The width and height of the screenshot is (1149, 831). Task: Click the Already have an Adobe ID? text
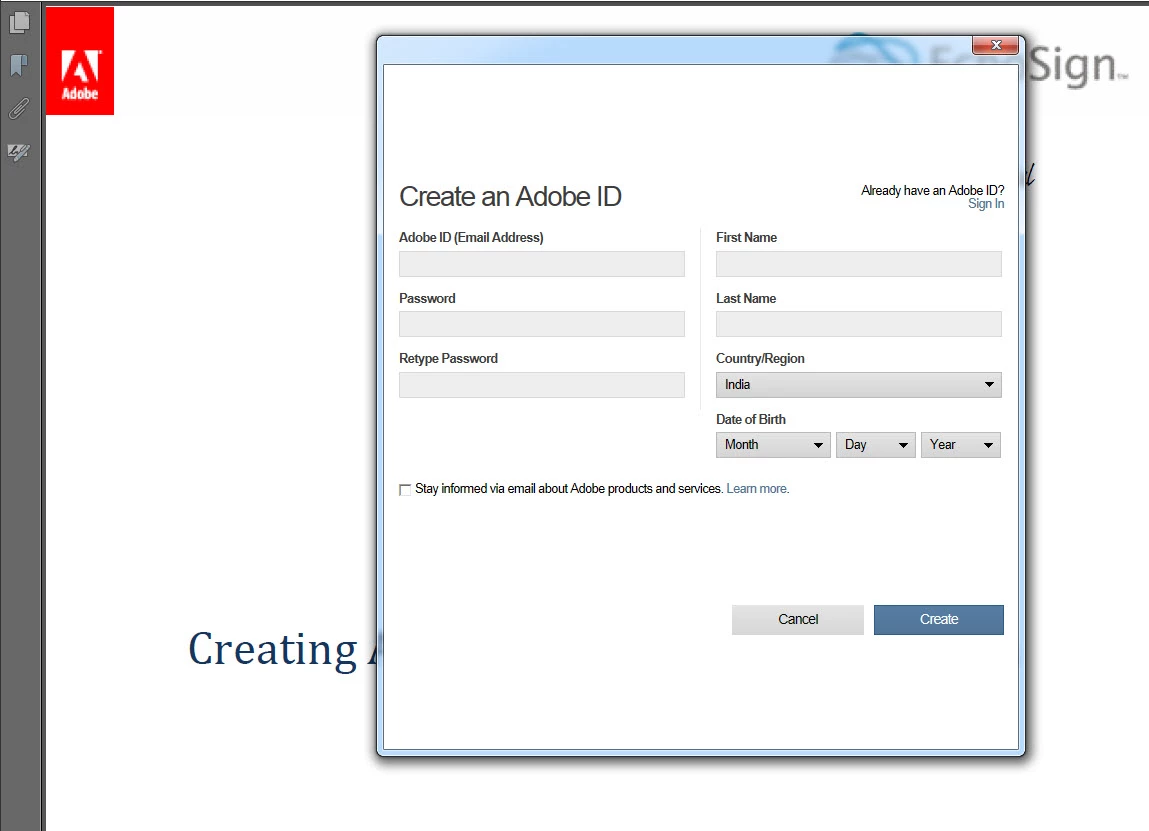[932, 191]
